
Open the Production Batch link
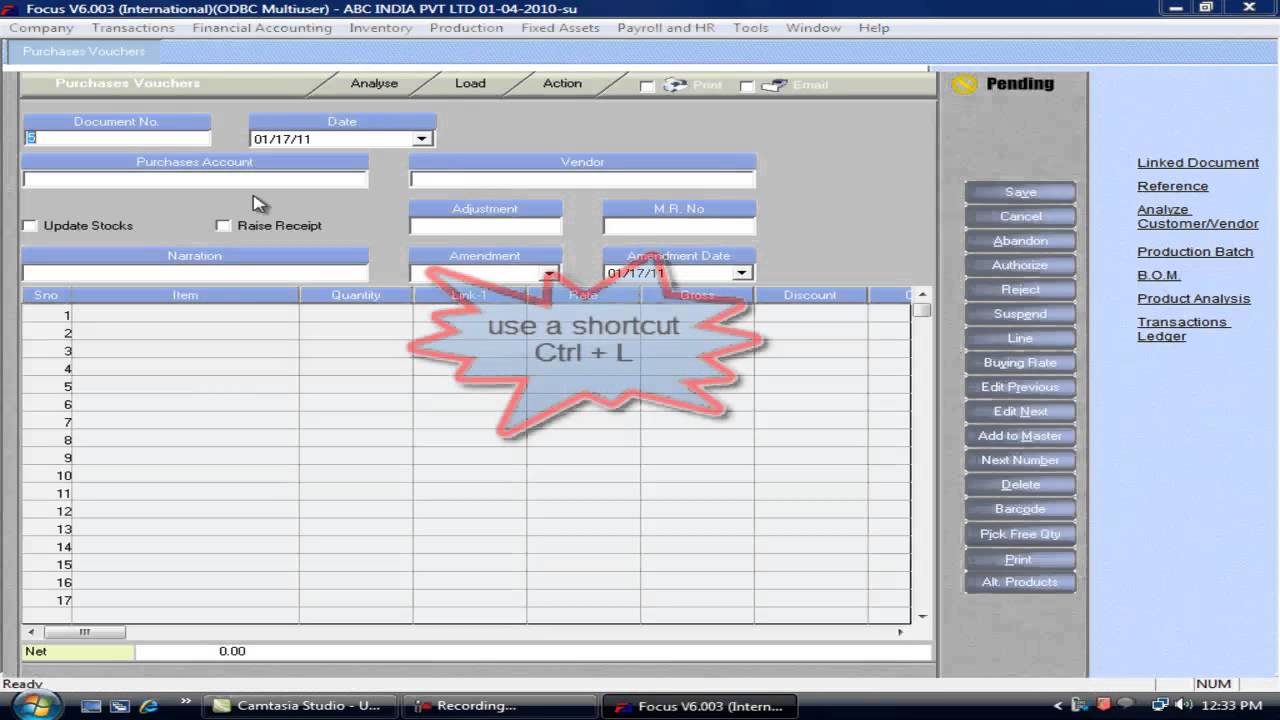click(1195, 252)
